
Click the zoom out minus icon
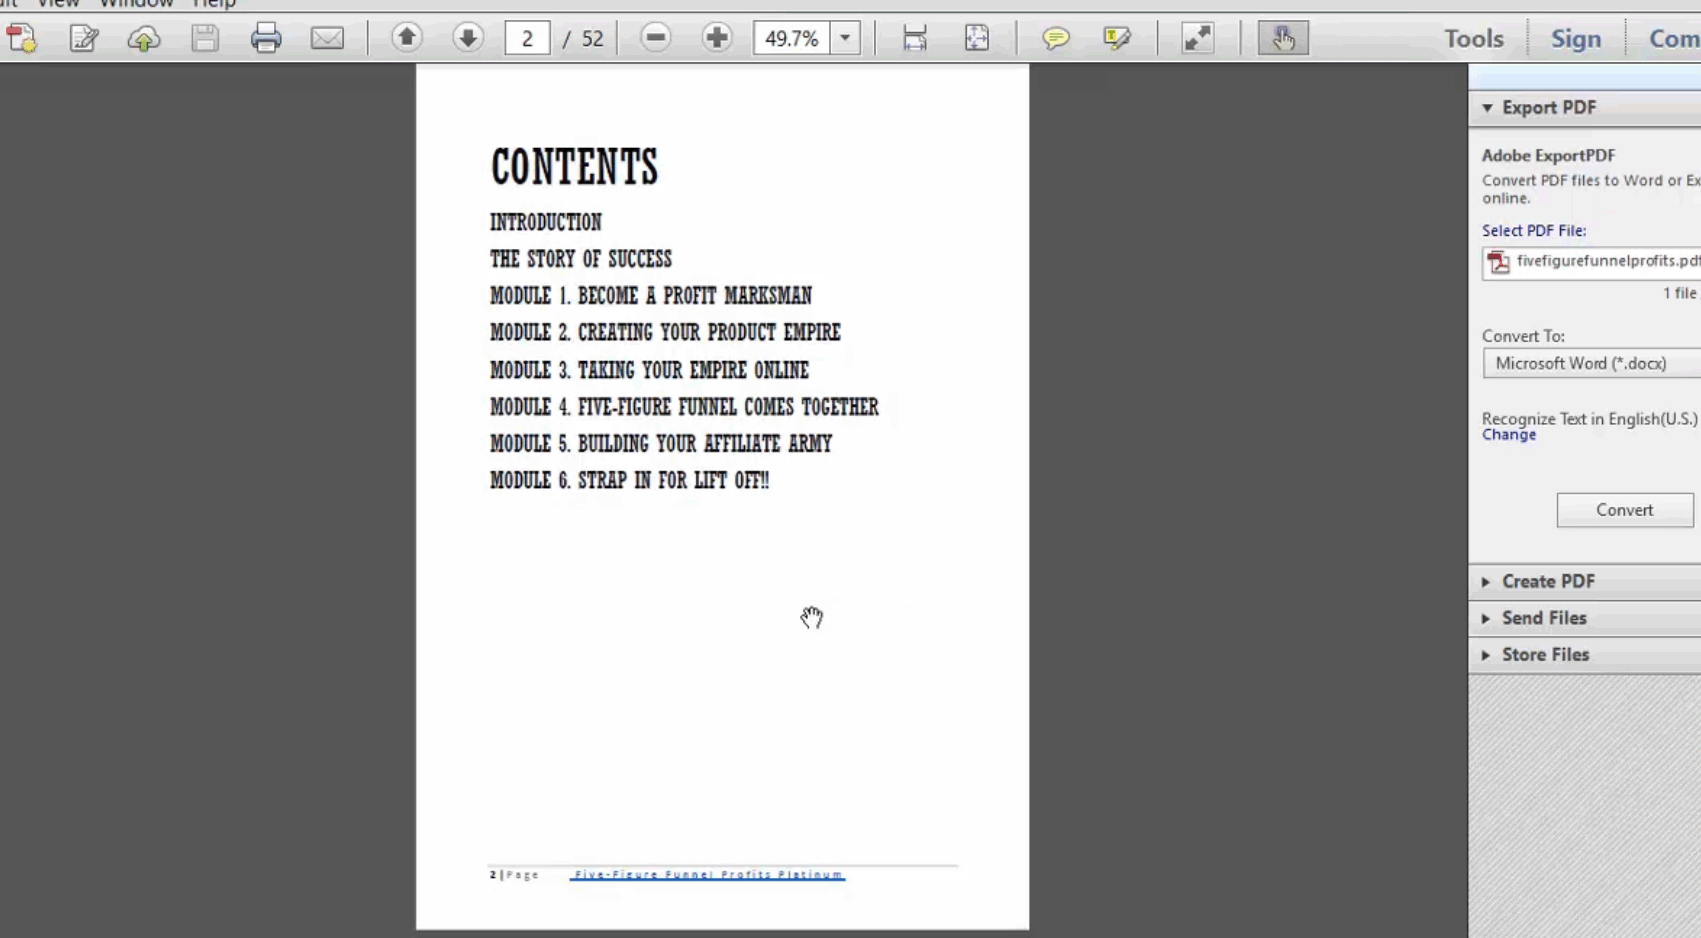click(x=656, y=38)
